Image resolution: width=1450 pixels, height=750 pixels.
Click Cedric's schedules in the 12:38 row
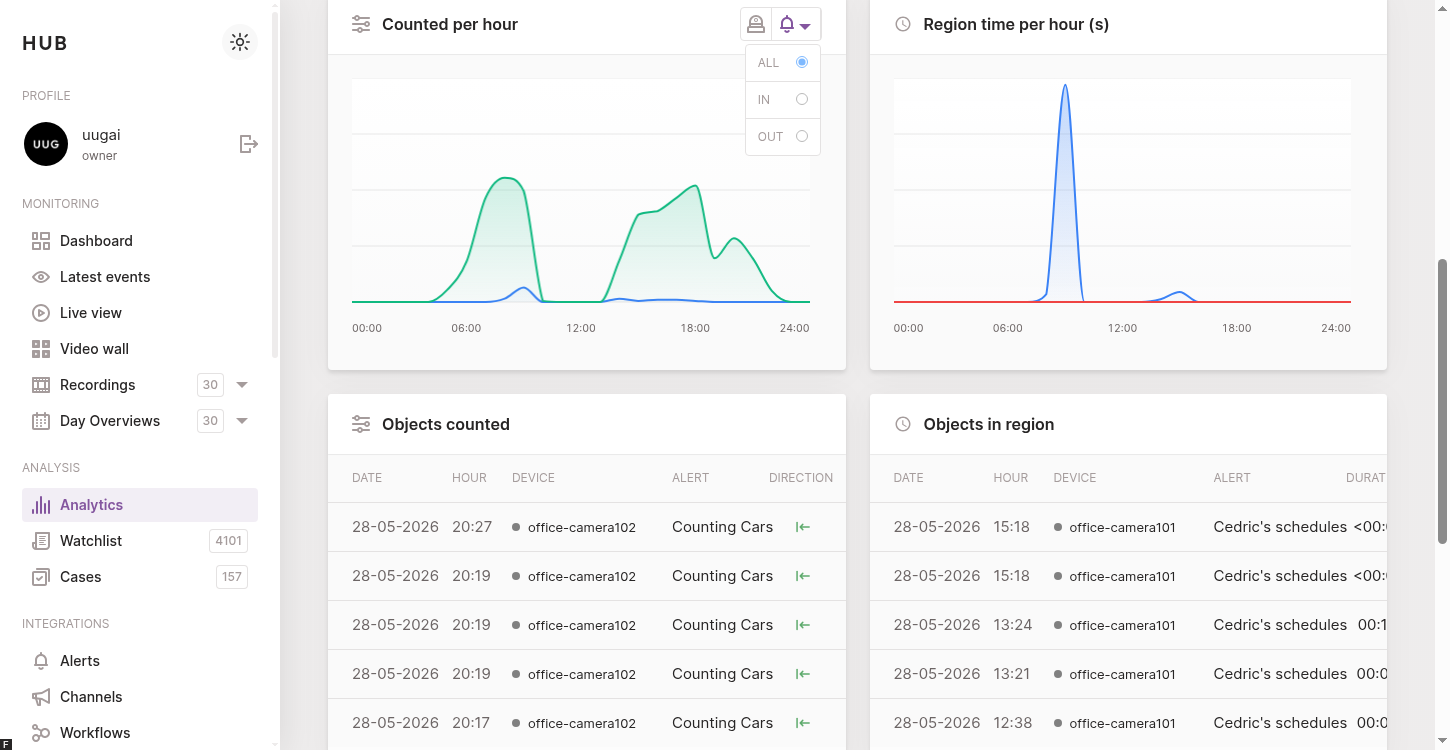coord(1280,723)
